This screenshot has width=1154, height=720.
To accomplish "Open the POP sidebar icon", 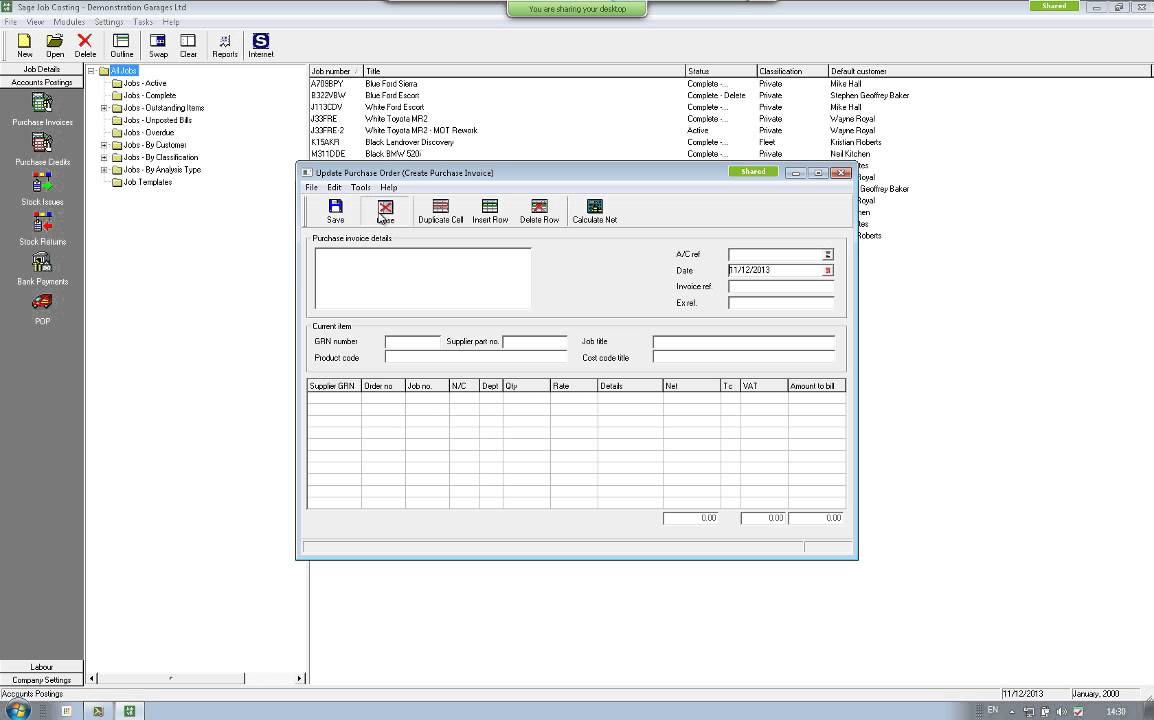I will pos(42,308).
